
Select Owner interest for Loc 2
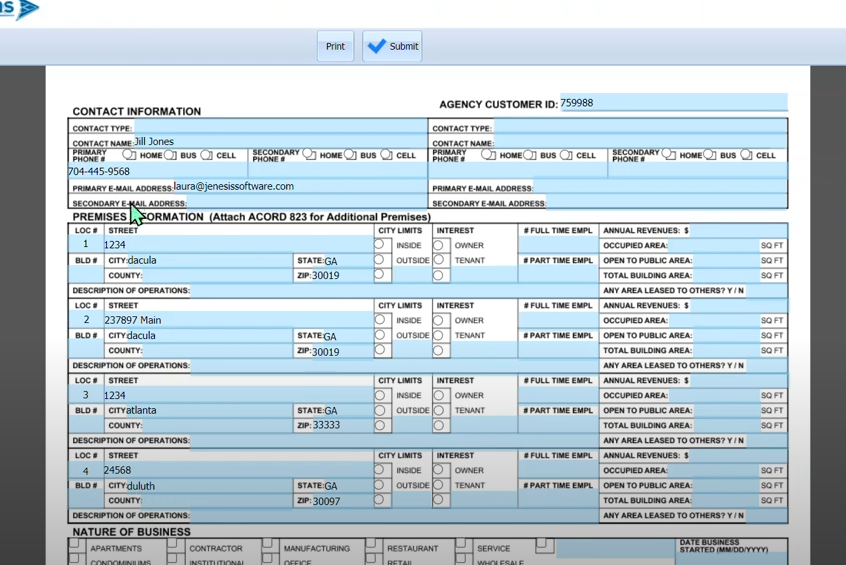(x=439, y=321)
